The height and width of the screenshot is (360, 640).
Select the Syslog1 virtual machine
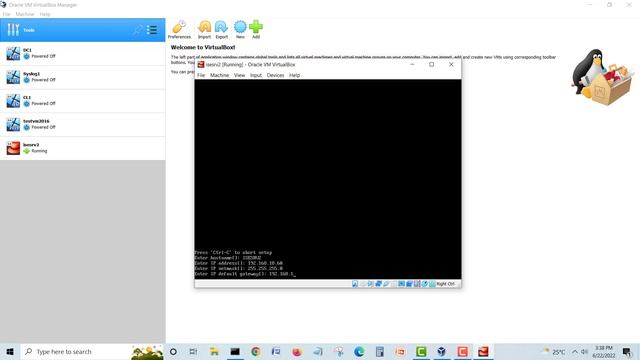[82, 77]
